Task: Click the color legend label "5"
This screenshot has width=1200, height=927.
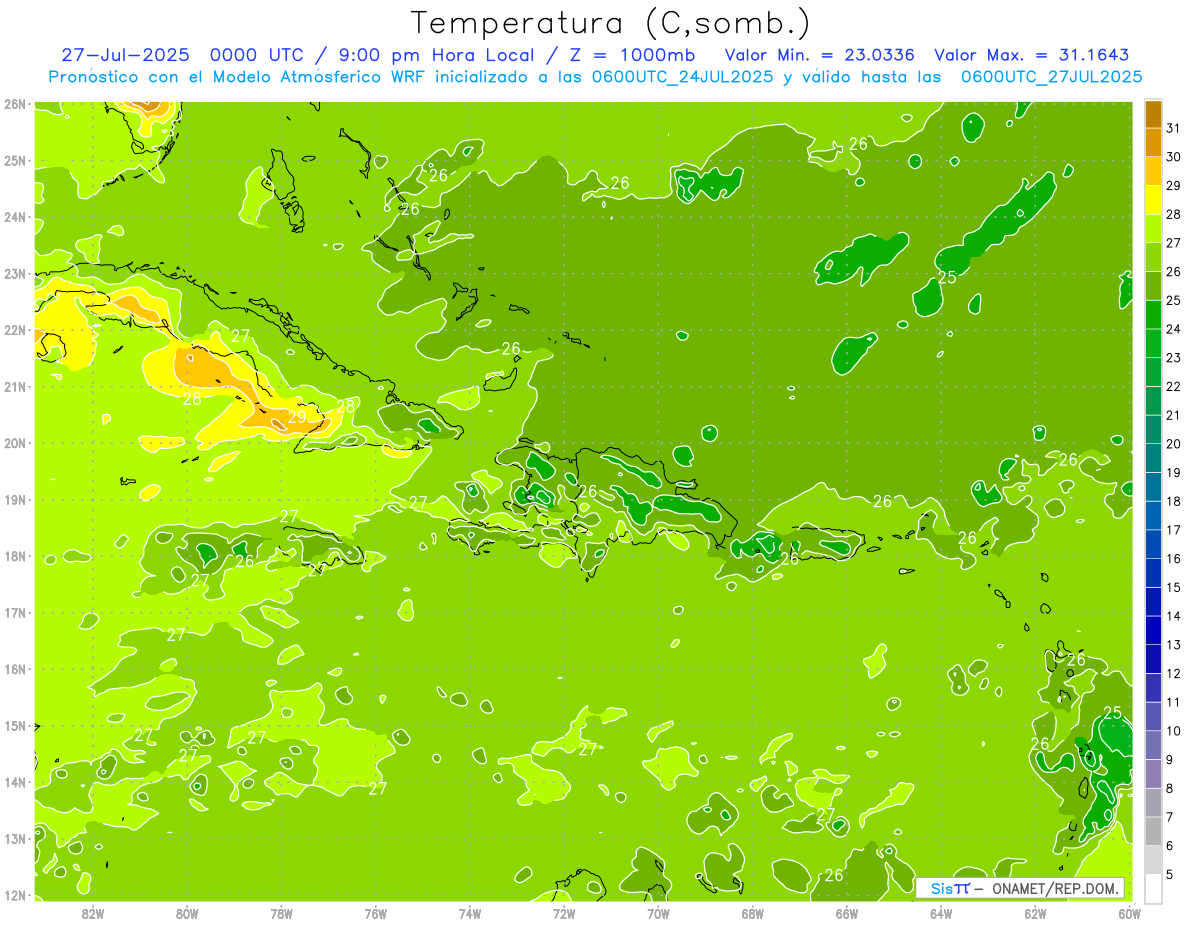Action: coord(1169,875)
